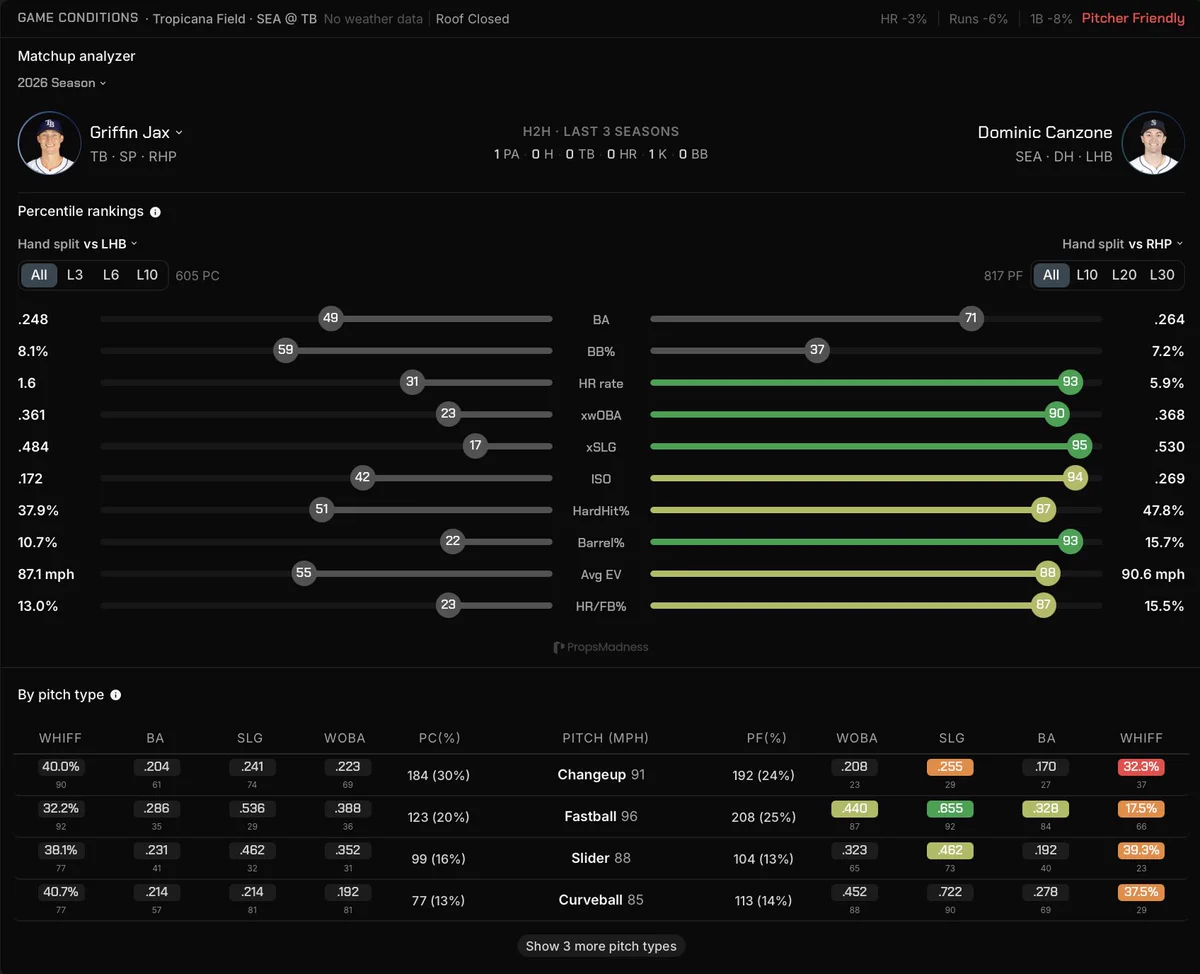The image size is (1200, 974).
Task: Click pitcher Changeup WHIFF 40.0% cell
Action: 60,768
